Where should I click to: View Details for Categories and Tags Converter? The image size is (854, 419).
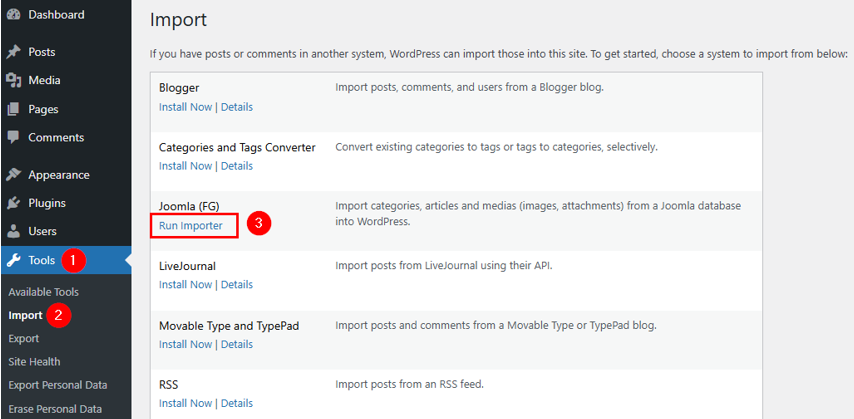[x=237, y=166]
